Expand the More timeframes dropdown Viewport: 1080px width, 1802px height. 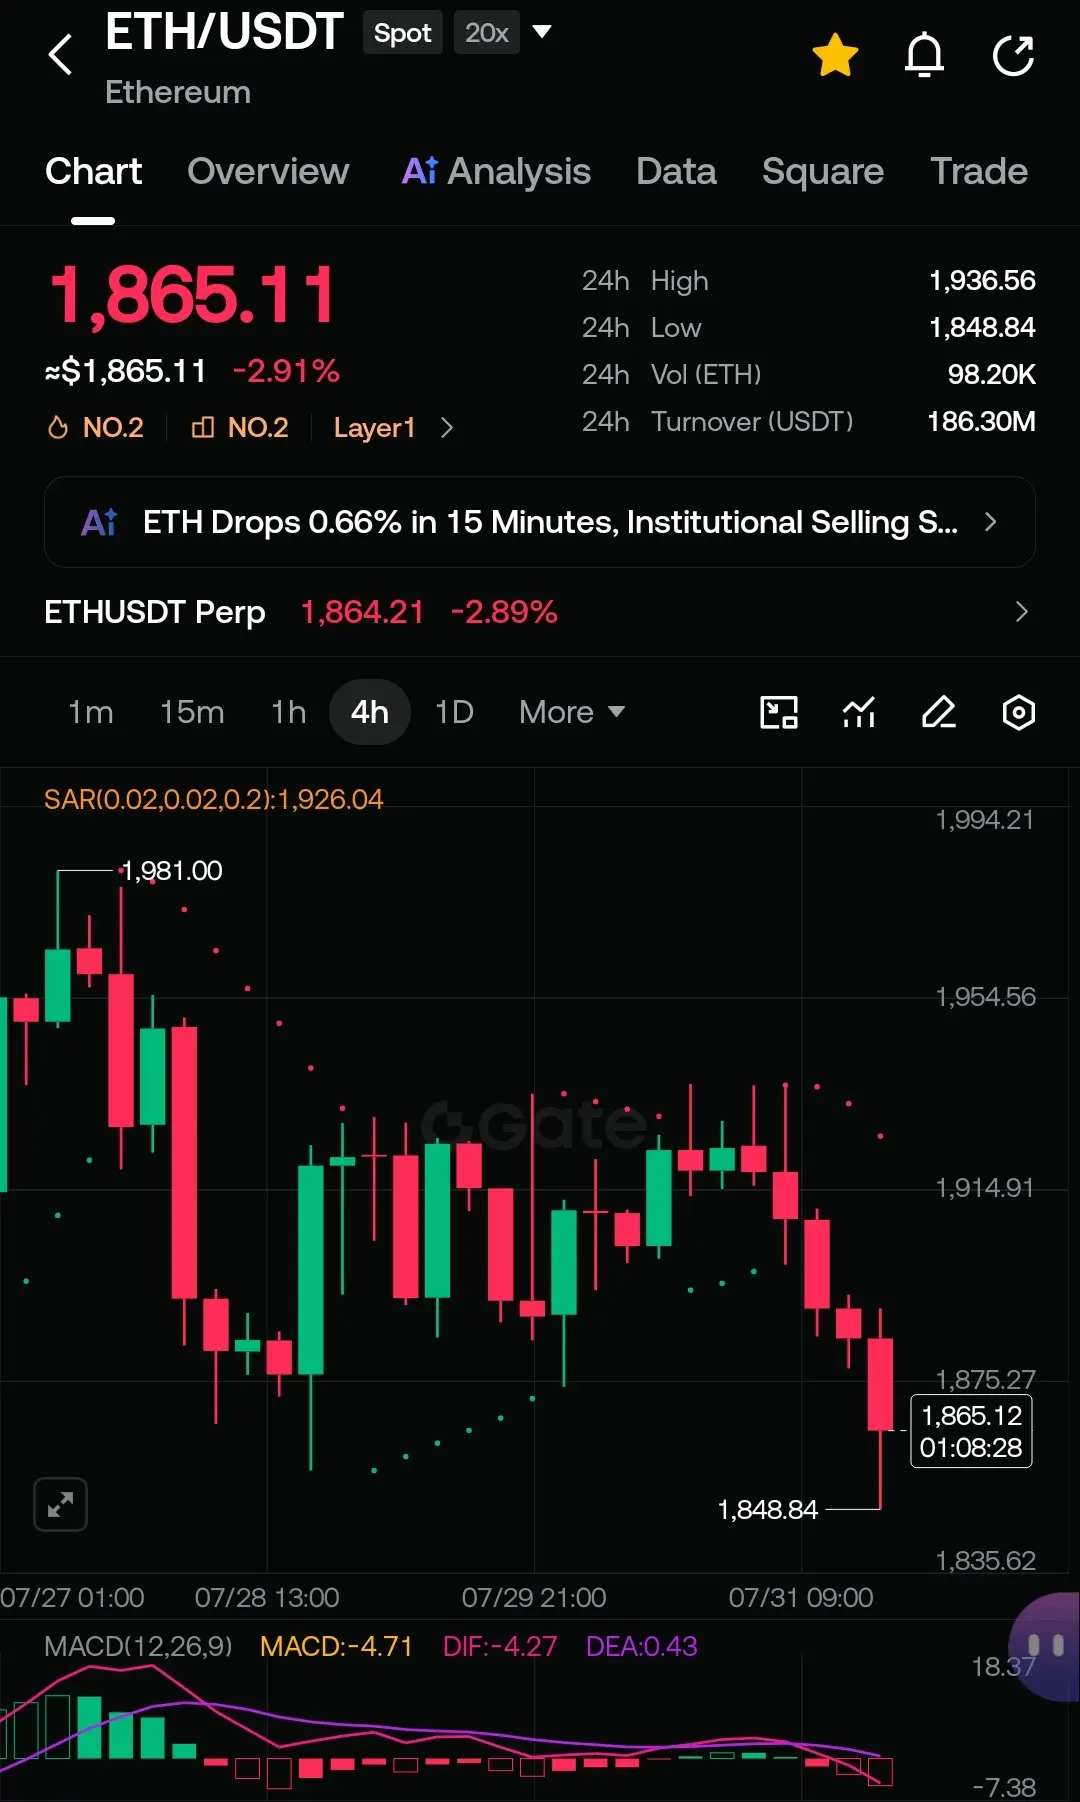[572, 712]
